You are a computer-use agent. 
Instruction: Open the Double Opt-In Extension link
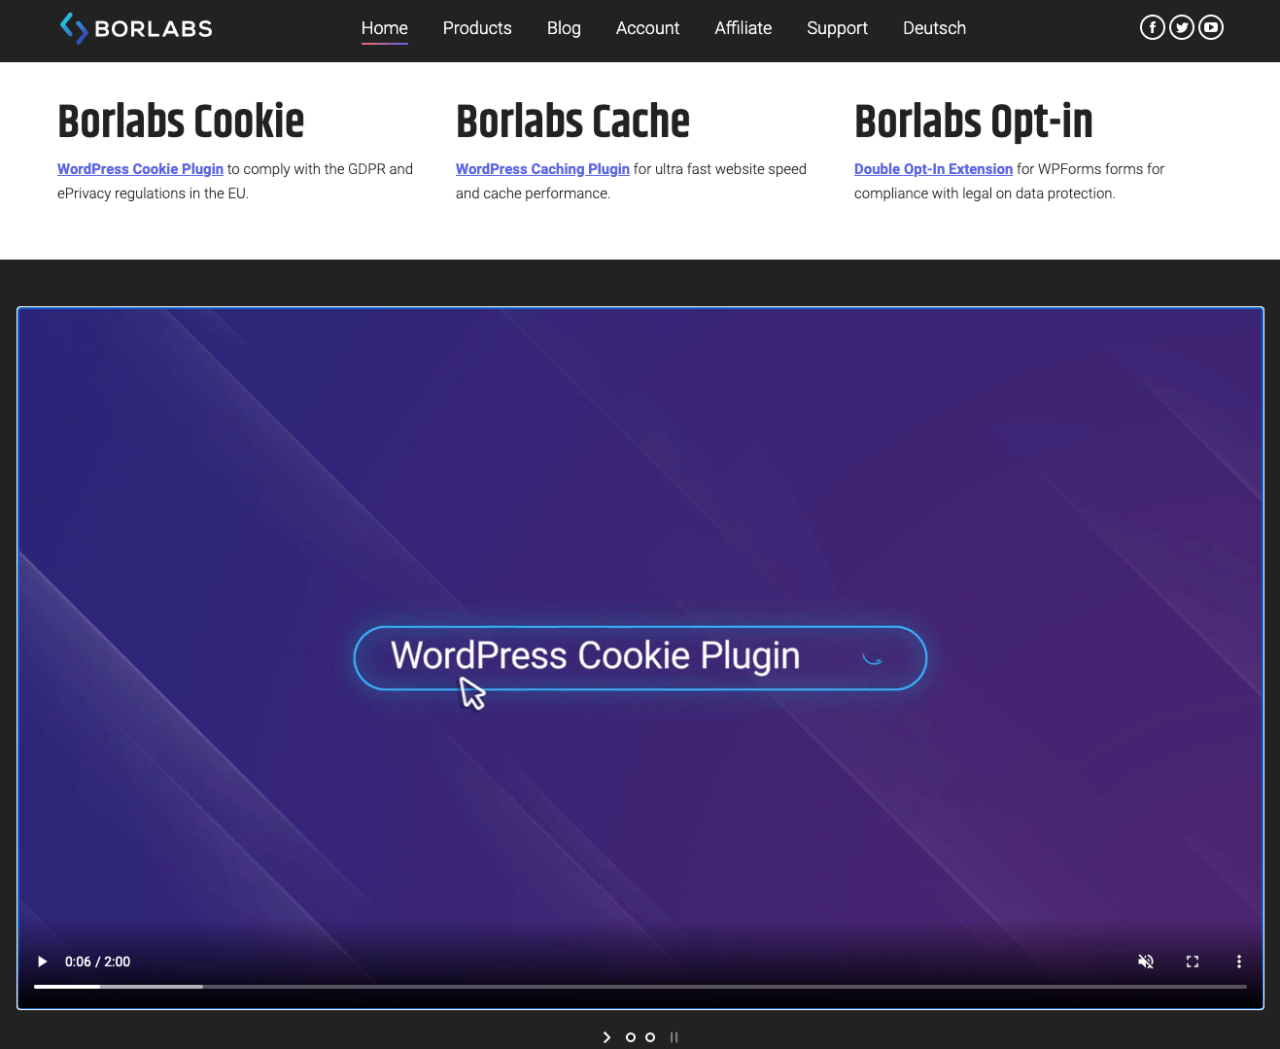933,168
